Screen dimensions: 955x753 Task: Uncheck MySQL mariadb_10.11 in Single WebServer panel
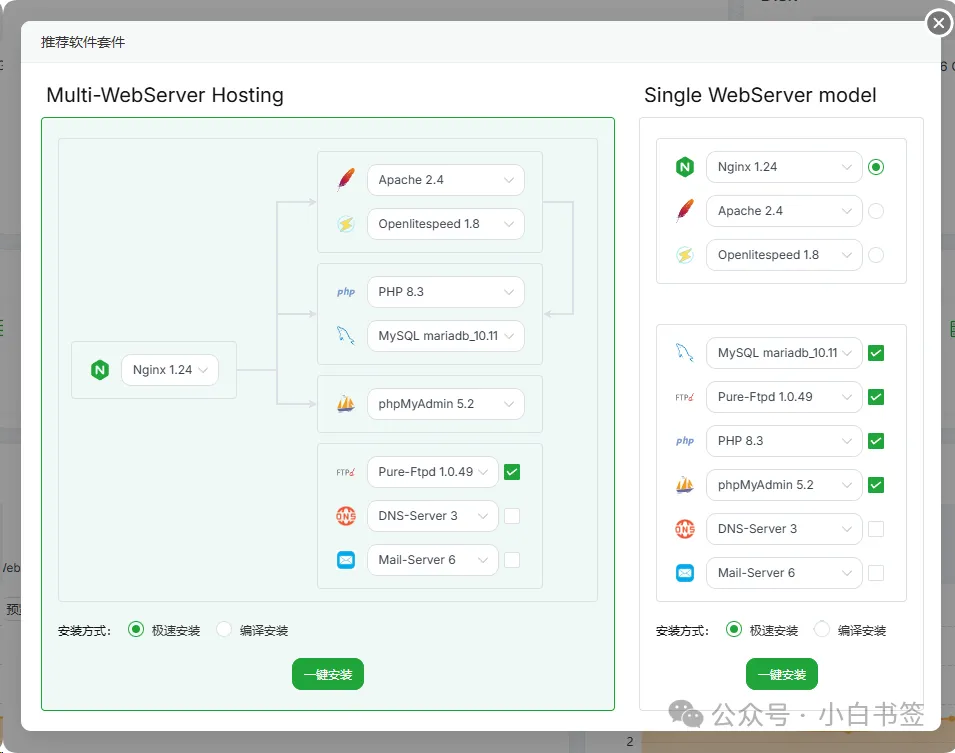pyautogui.click(x=876, y=353)
